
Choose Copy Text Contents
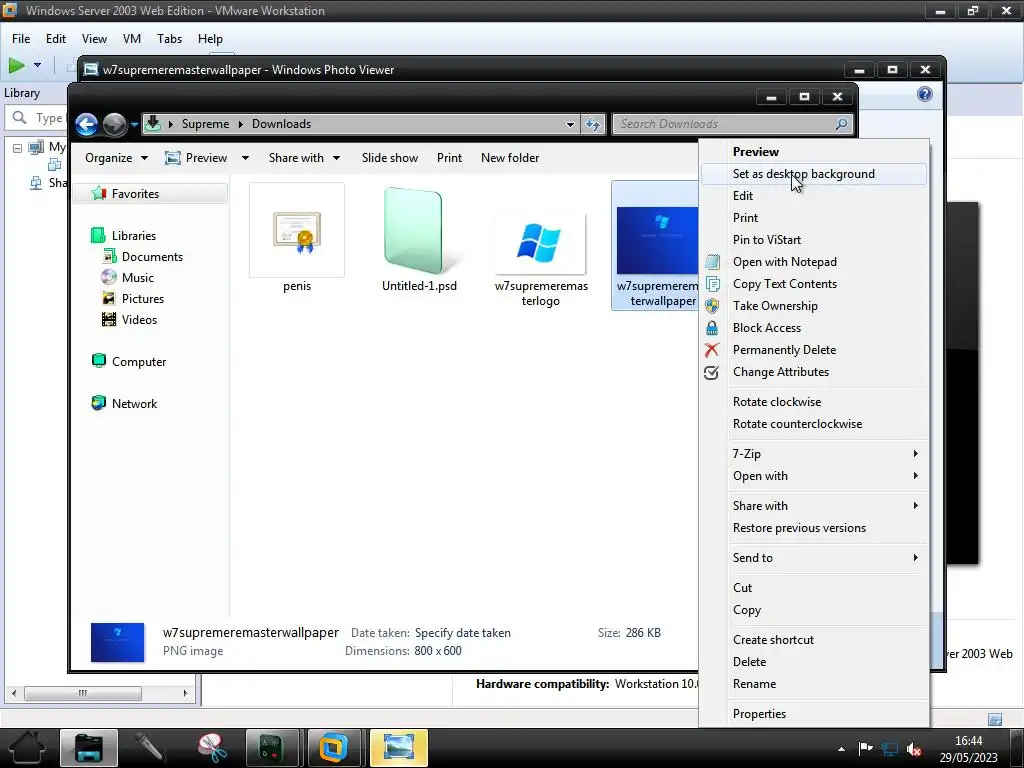pyautogui.click(x=814, y=284)
